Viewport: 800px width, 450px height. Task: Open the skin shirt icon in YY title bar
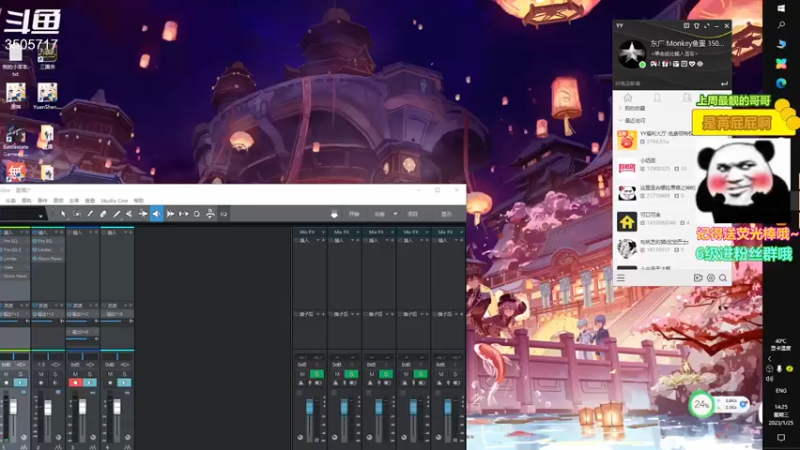[696, 26]
